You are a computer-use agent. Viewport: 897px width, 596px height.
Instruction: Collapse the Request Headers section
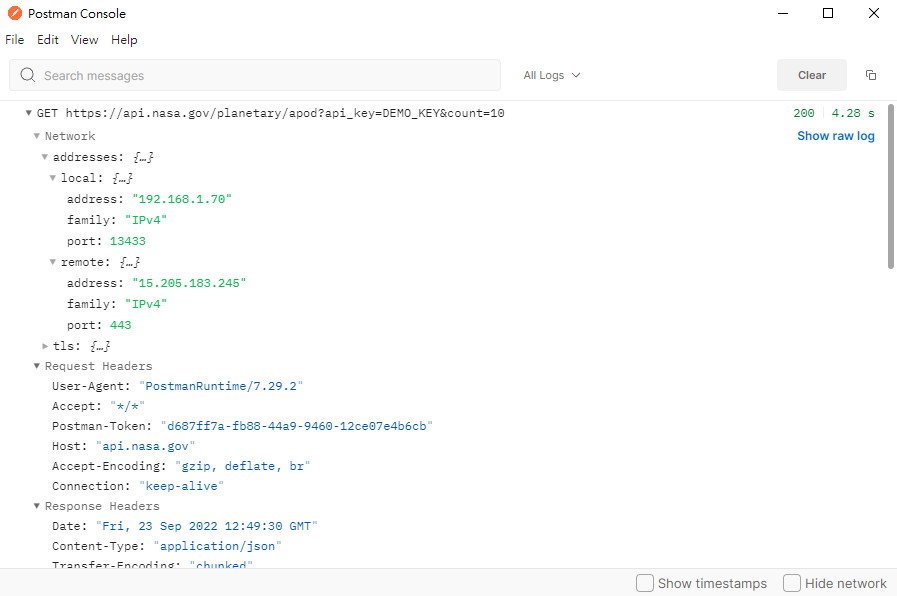click(x=37, y=366)
